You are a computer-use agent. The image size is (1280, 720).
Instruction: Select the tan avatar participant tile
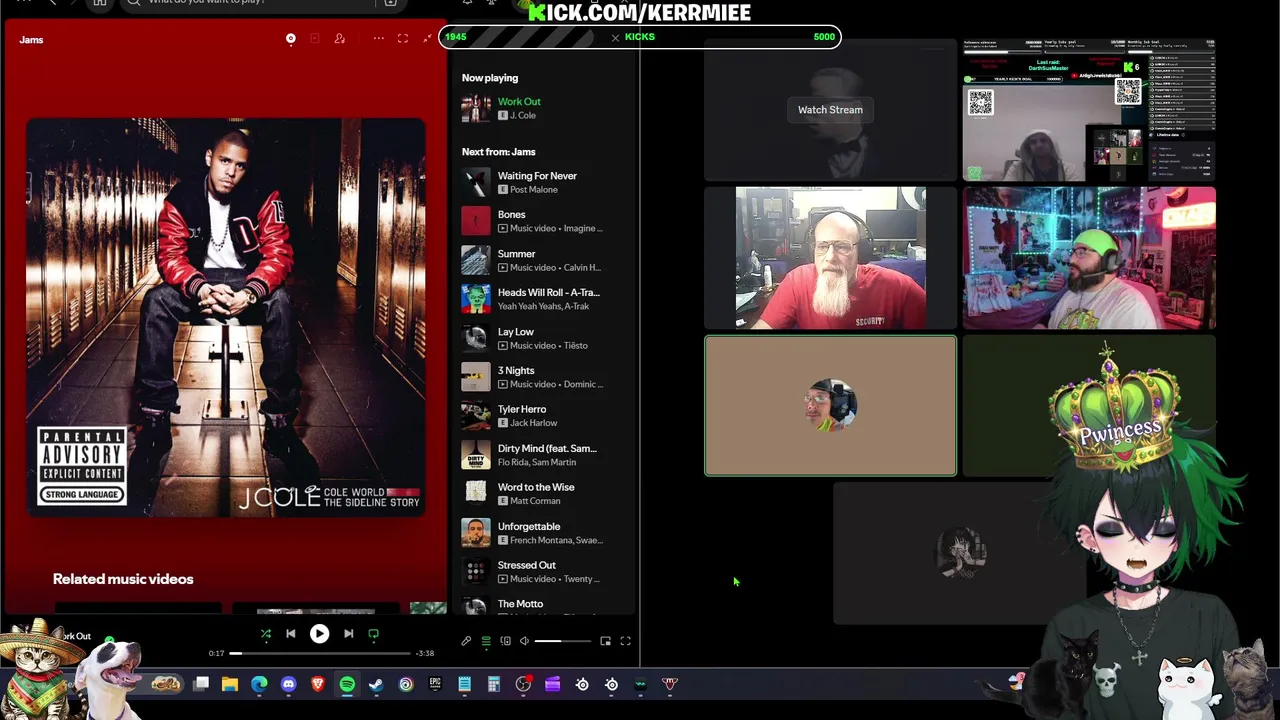coord(830,405)
